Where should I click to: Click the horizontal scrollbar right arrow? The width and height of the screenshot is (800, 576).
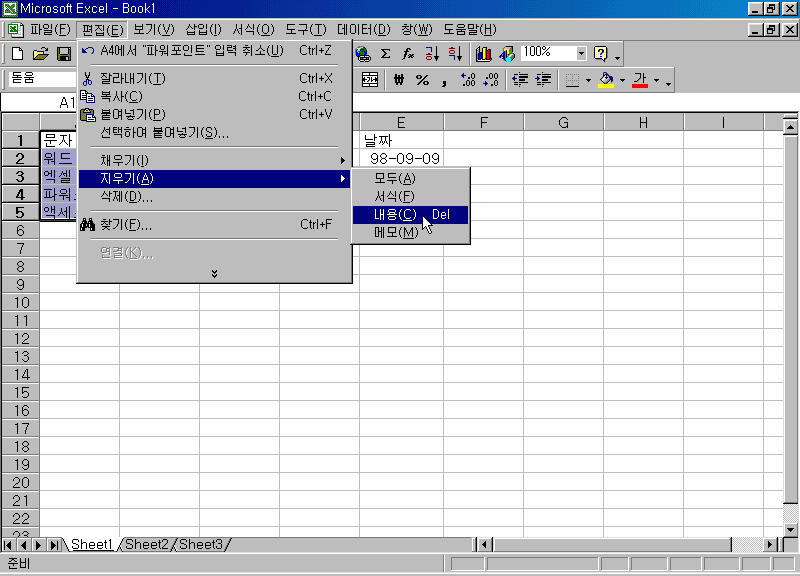click(770, 545)
